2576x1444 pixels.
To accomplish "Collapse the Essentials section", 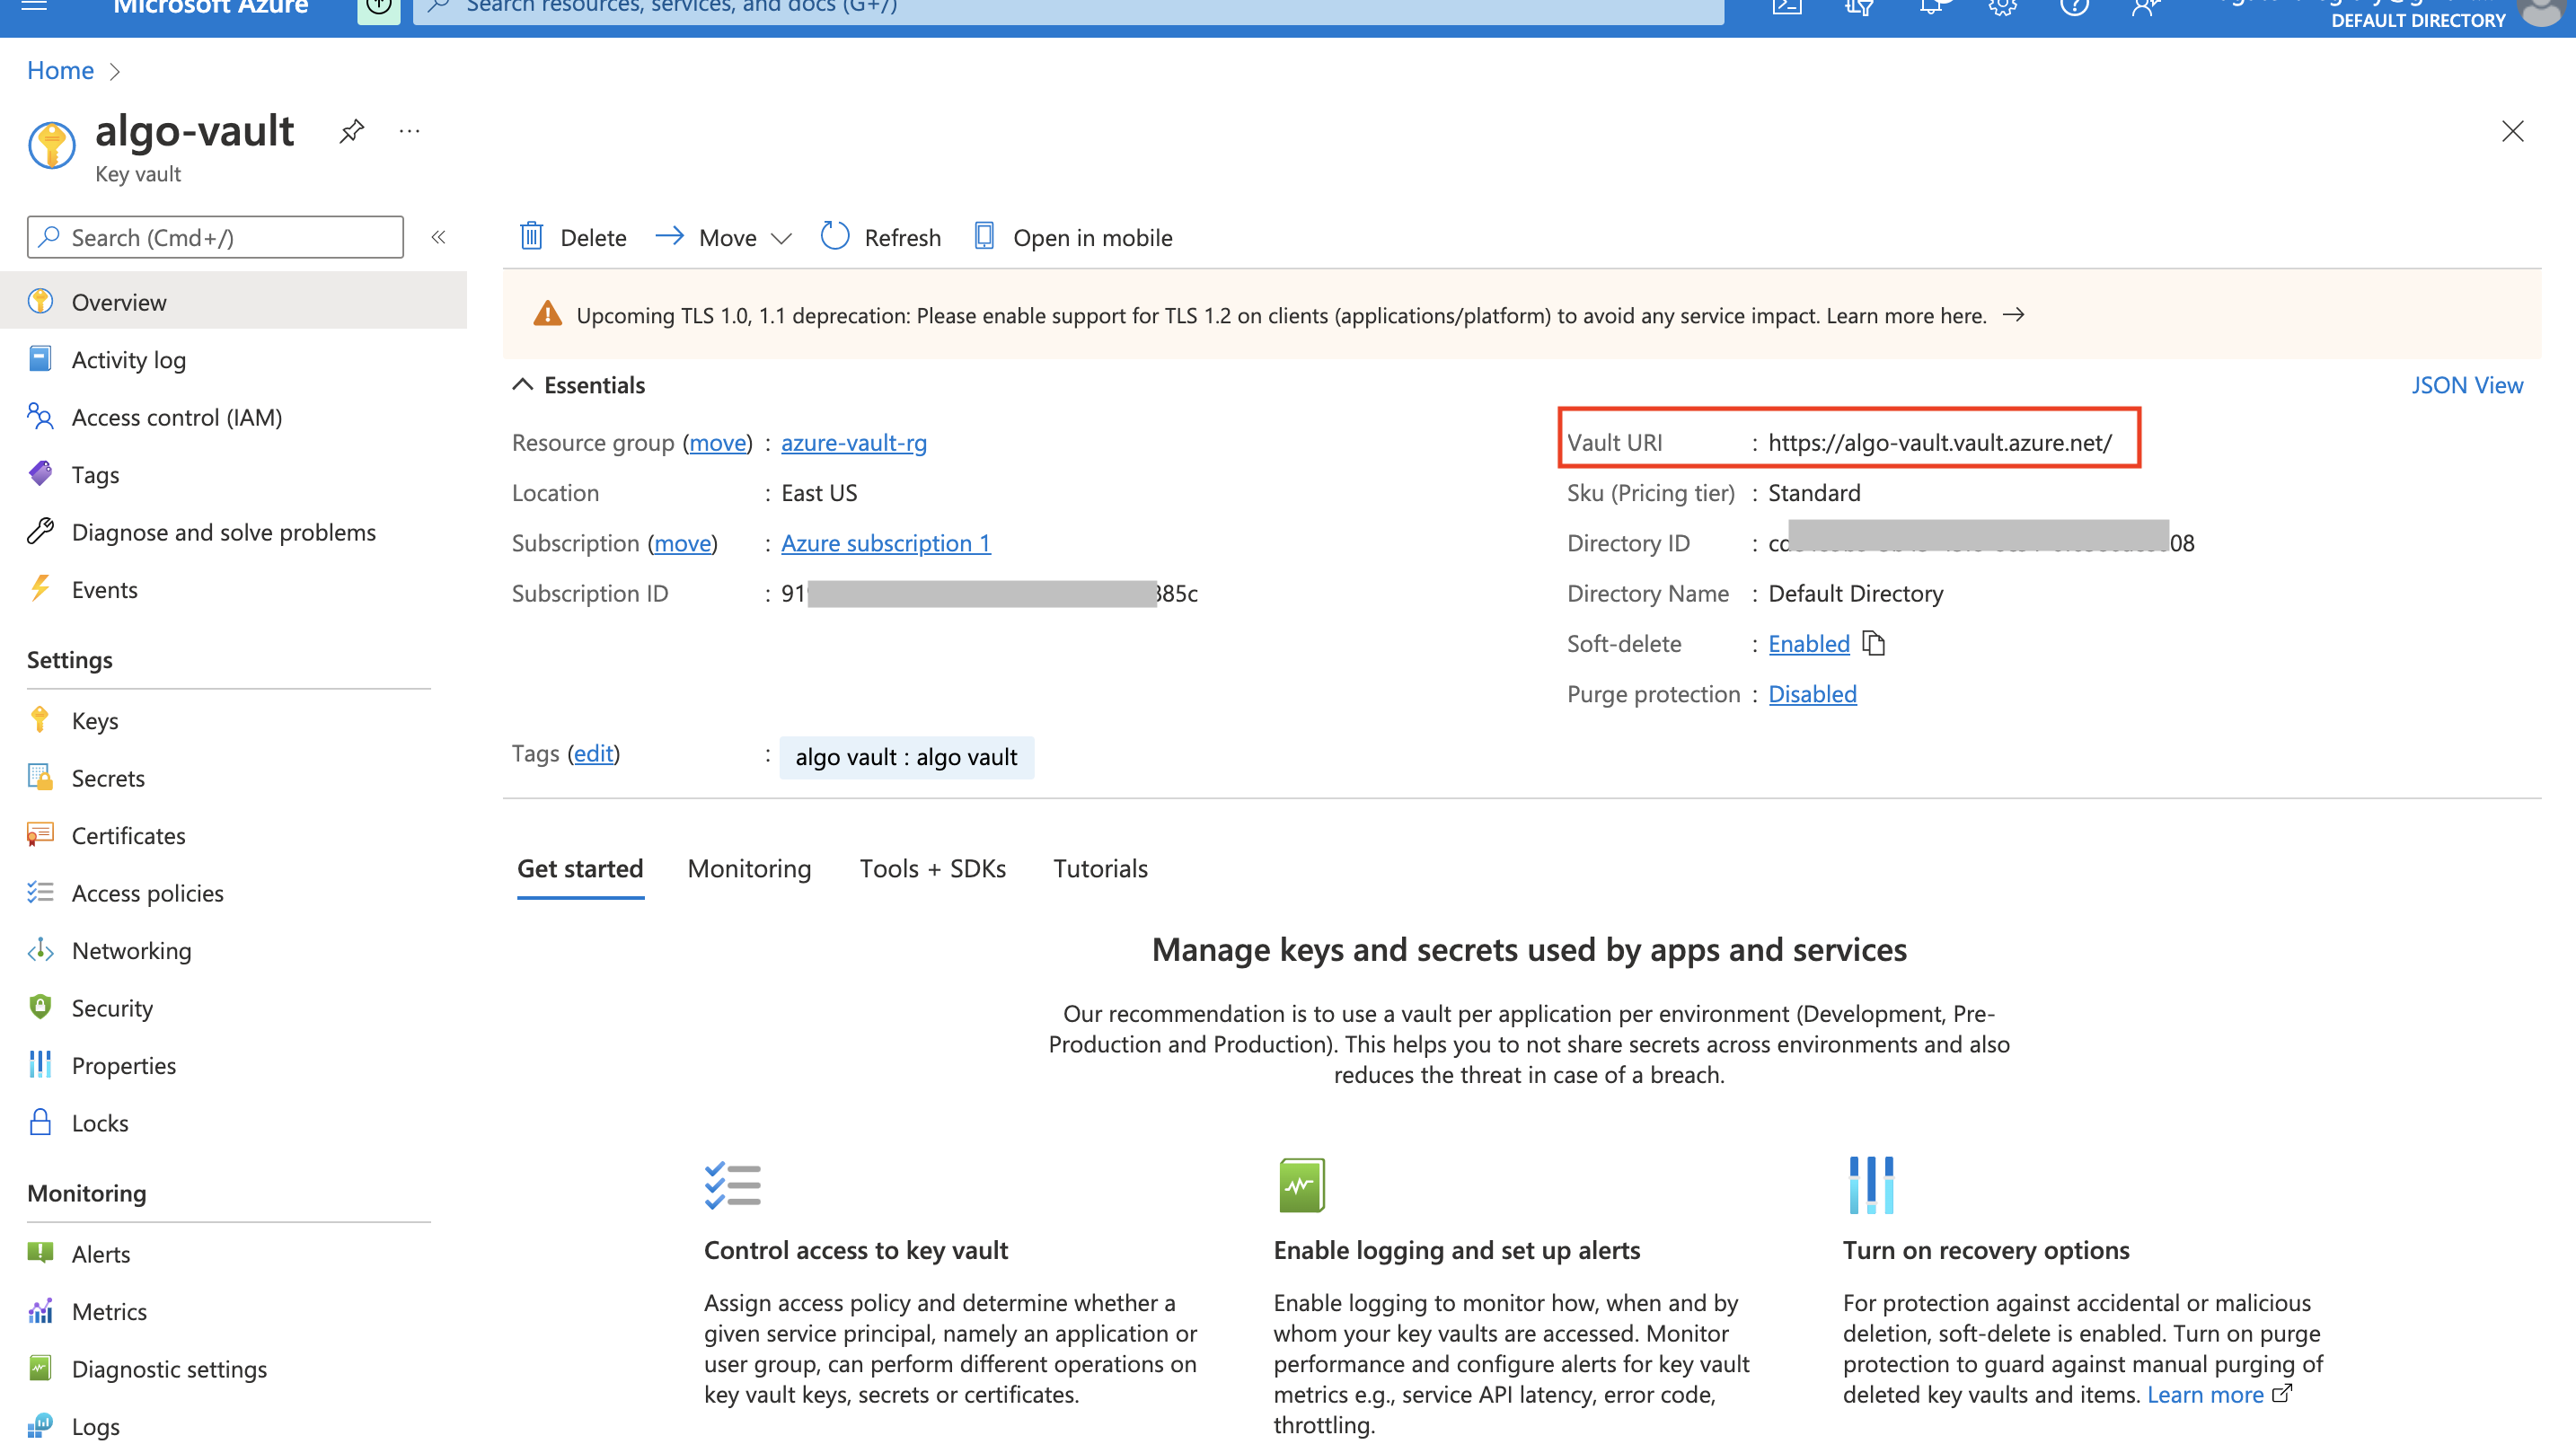I will [522, 385].
